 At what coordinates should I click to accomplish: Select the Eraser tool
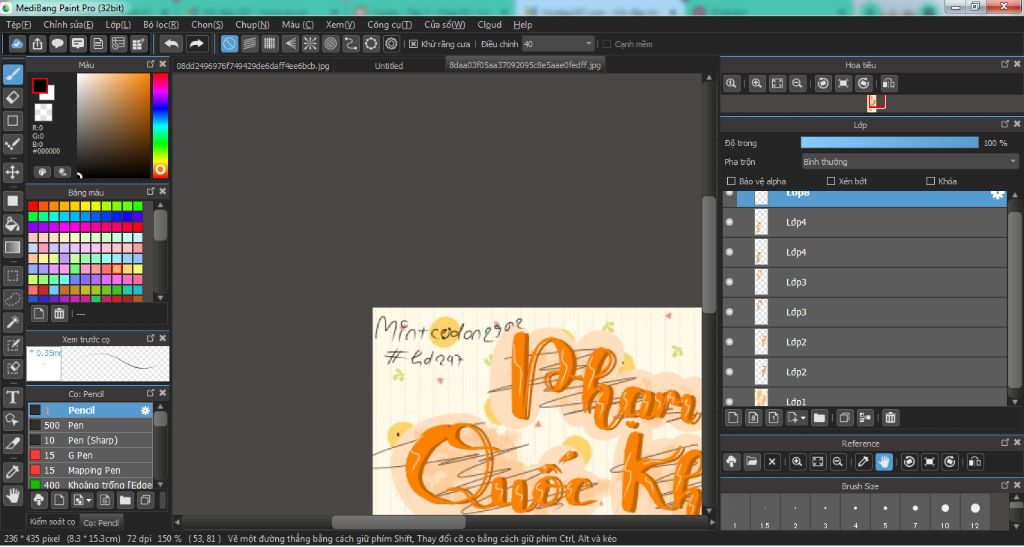tap(12, 98)
